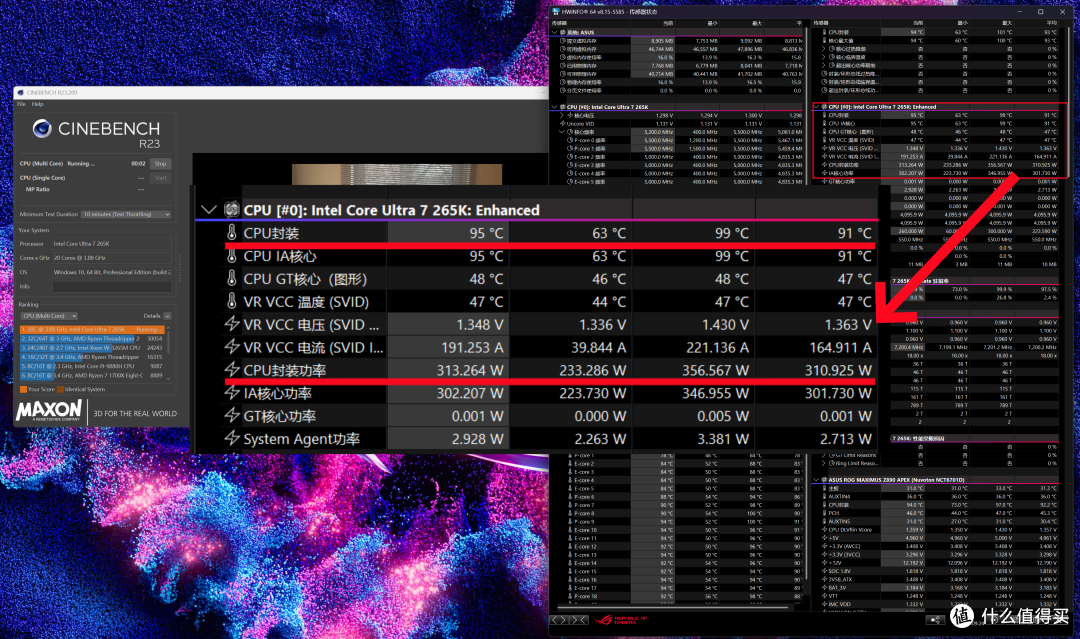Click the thermometer icon of P-core 9 temperature row
1080x639 pixels.
[570, 522]
